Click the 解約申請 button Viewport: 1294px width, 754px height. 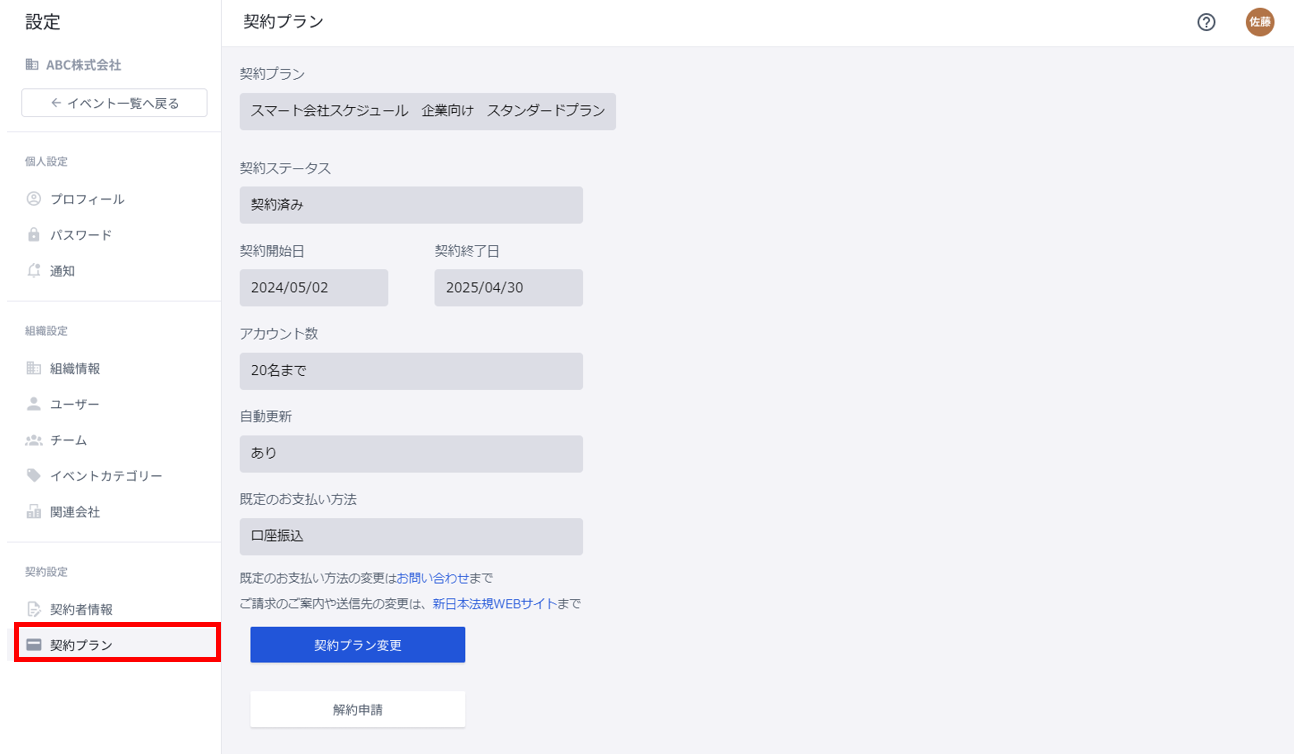[358, 709]
